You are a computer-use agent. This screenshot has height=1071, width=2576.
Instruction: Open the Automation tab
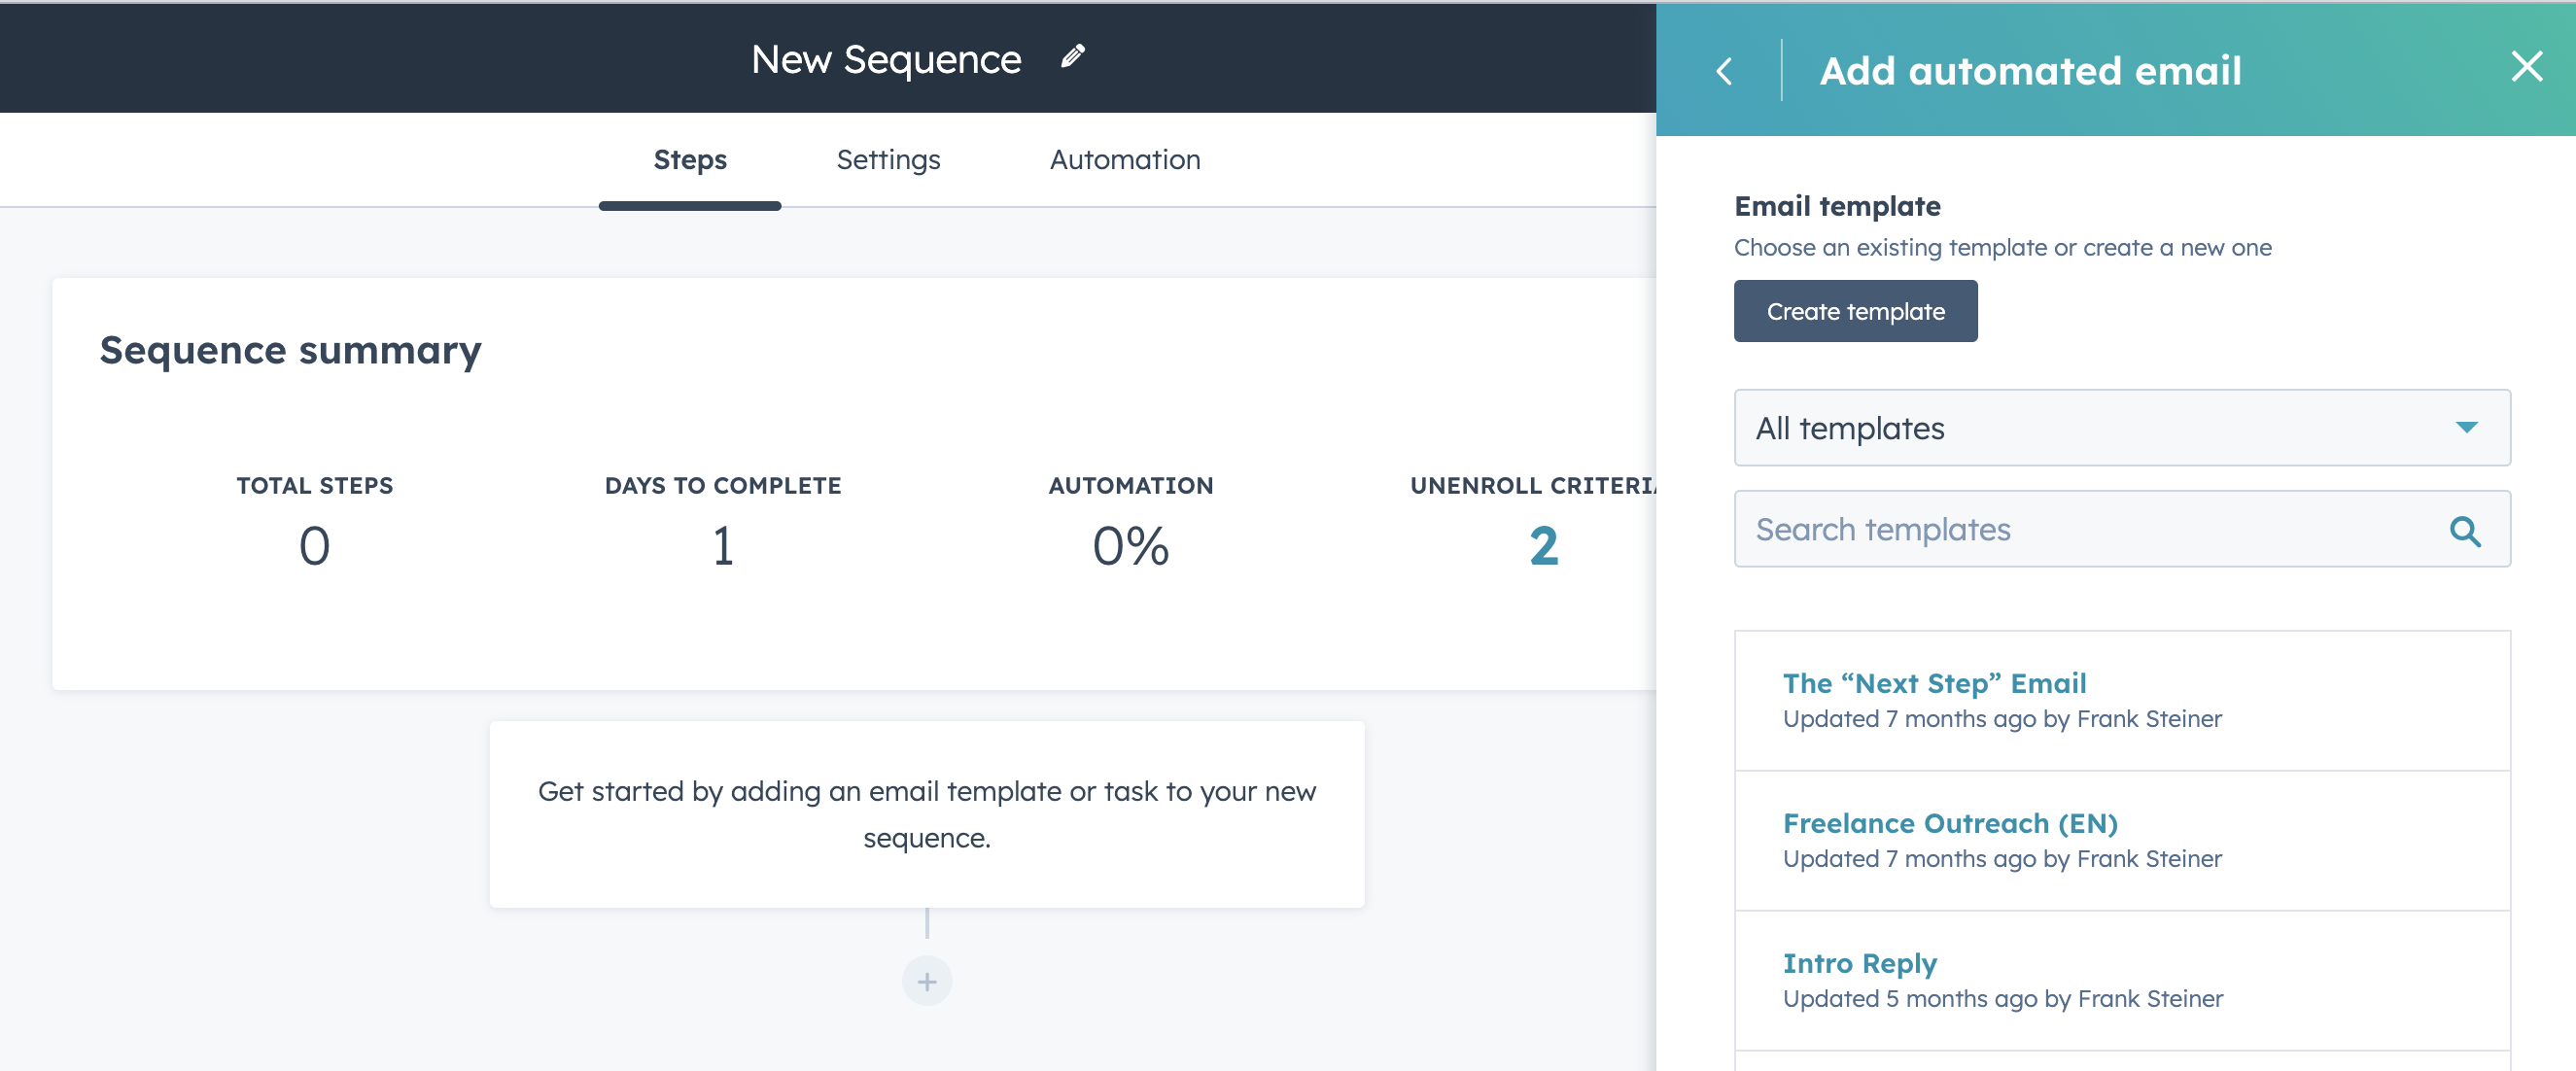[x=1124, y=159]
